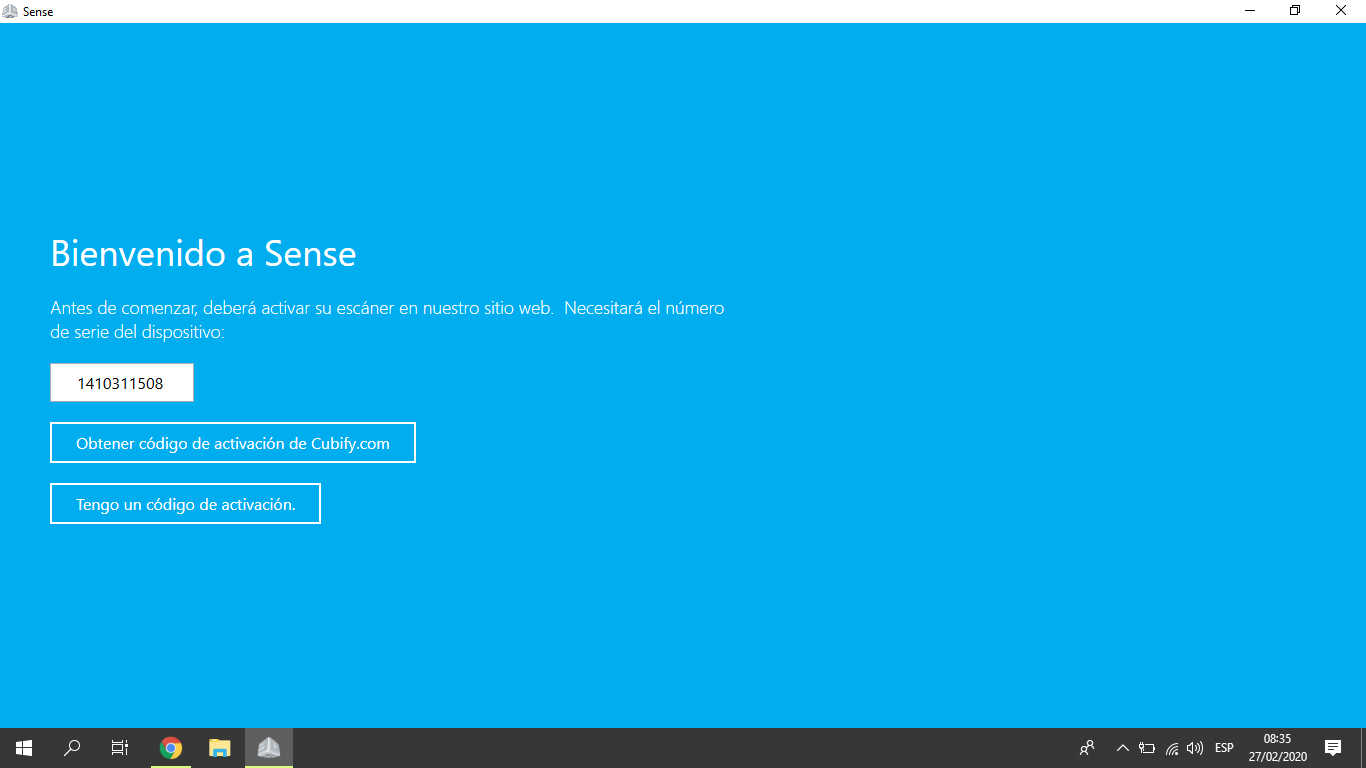This screenshot has width=1366, height=768.
Task: Get activation code from Cubify.com
Action: coord(233,443)
